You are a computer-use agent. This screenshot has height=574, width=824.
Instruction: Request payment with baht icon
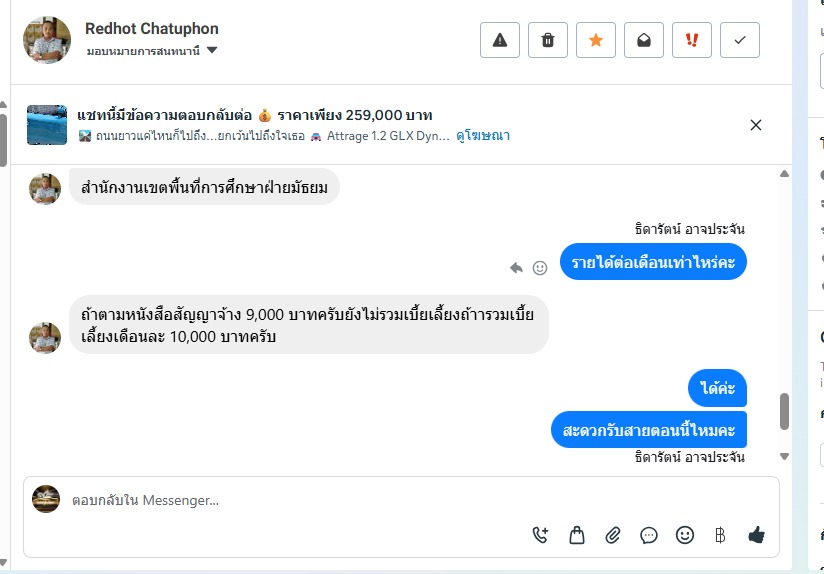point(720,535)
